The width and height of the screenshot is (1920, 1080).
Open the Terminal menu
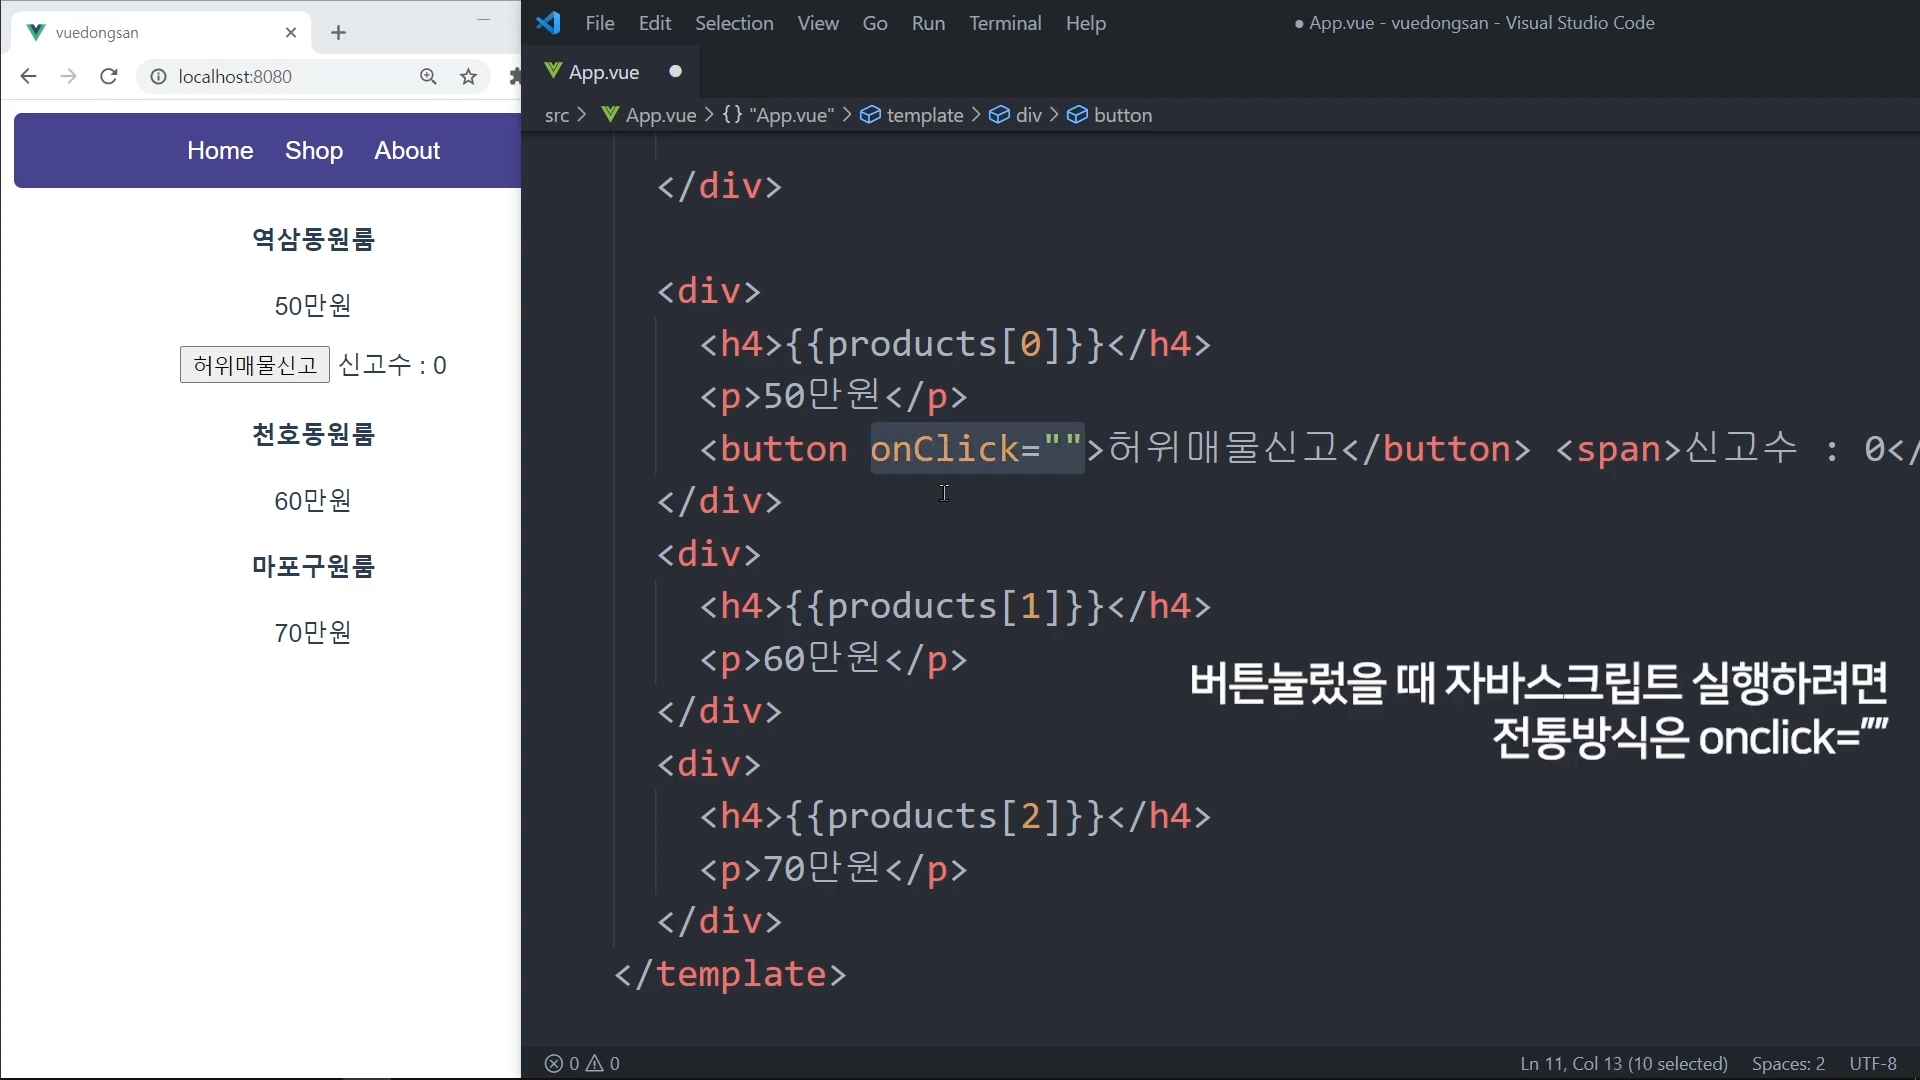click(x=1004, y=23)
